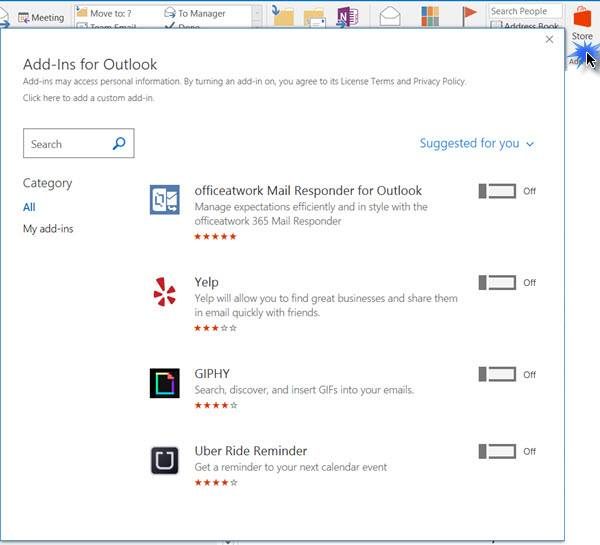This screenshot has height=545, width=600.
Task: Open the Store add-ins icon
Action: 582,18
